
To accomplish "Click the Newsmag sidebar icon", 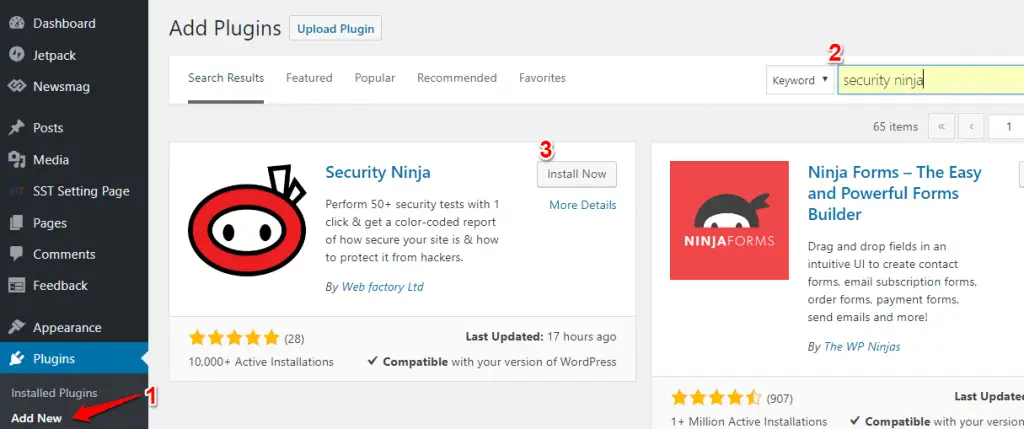I will point(16,86).
